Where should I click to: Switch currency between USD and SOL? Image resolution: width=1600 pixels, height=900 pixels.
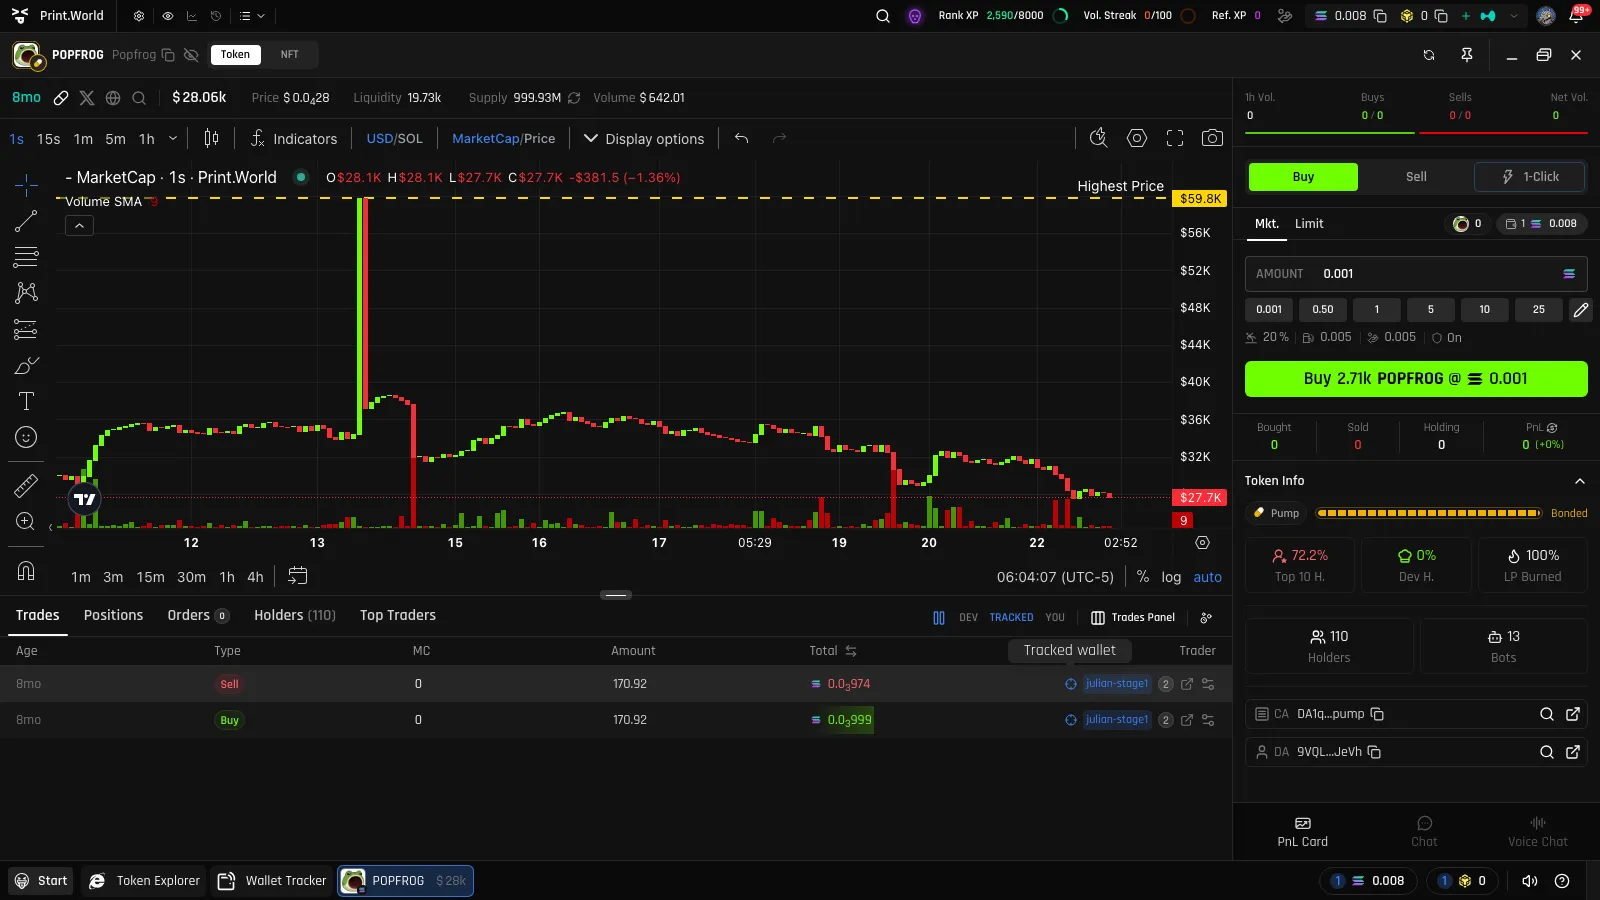(394, 139)
